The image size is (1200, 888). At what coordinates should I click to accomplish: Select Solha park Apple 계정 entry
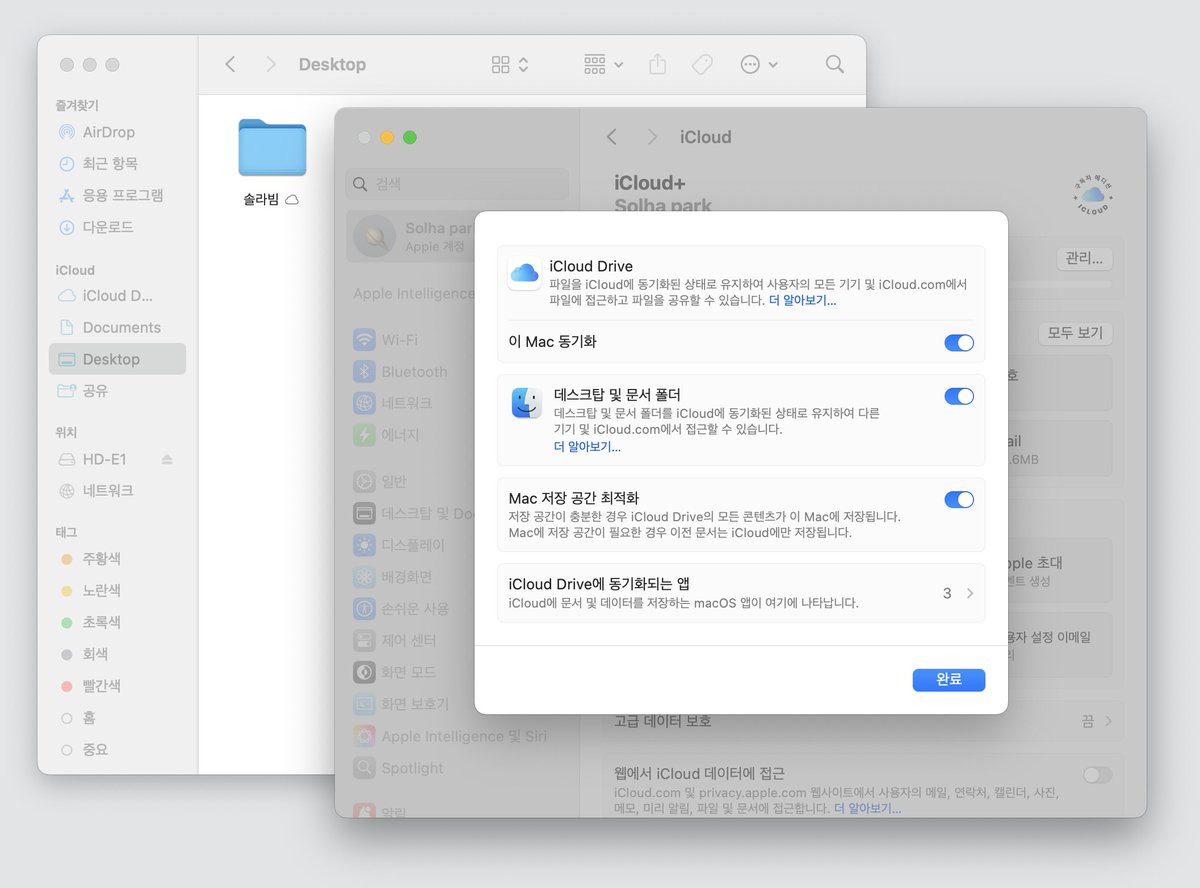(x=410, y=236)
